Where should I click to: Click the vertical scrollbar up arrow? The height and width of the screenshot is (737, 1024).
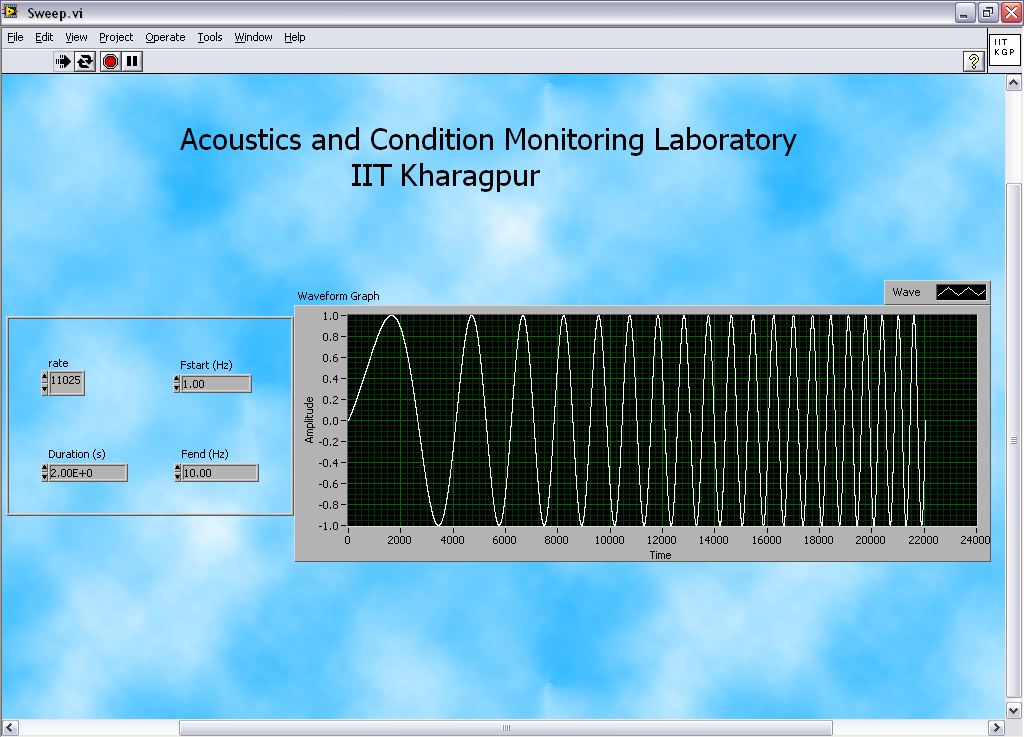tap(1014, 82)
